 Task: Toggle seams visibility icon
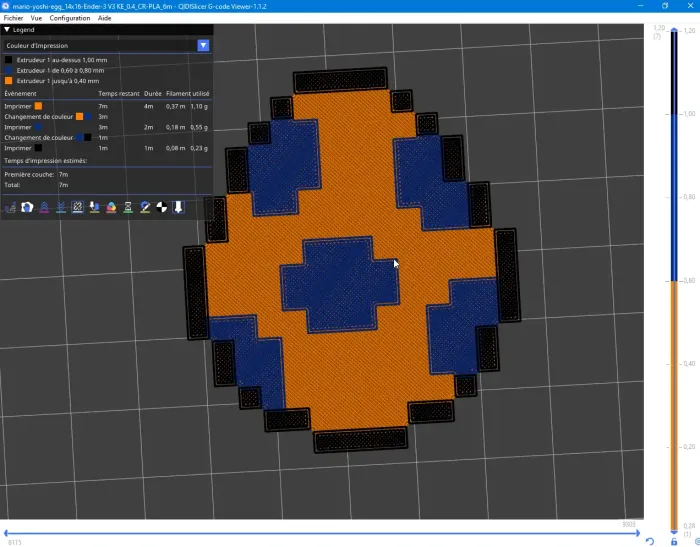click(78, 207)
